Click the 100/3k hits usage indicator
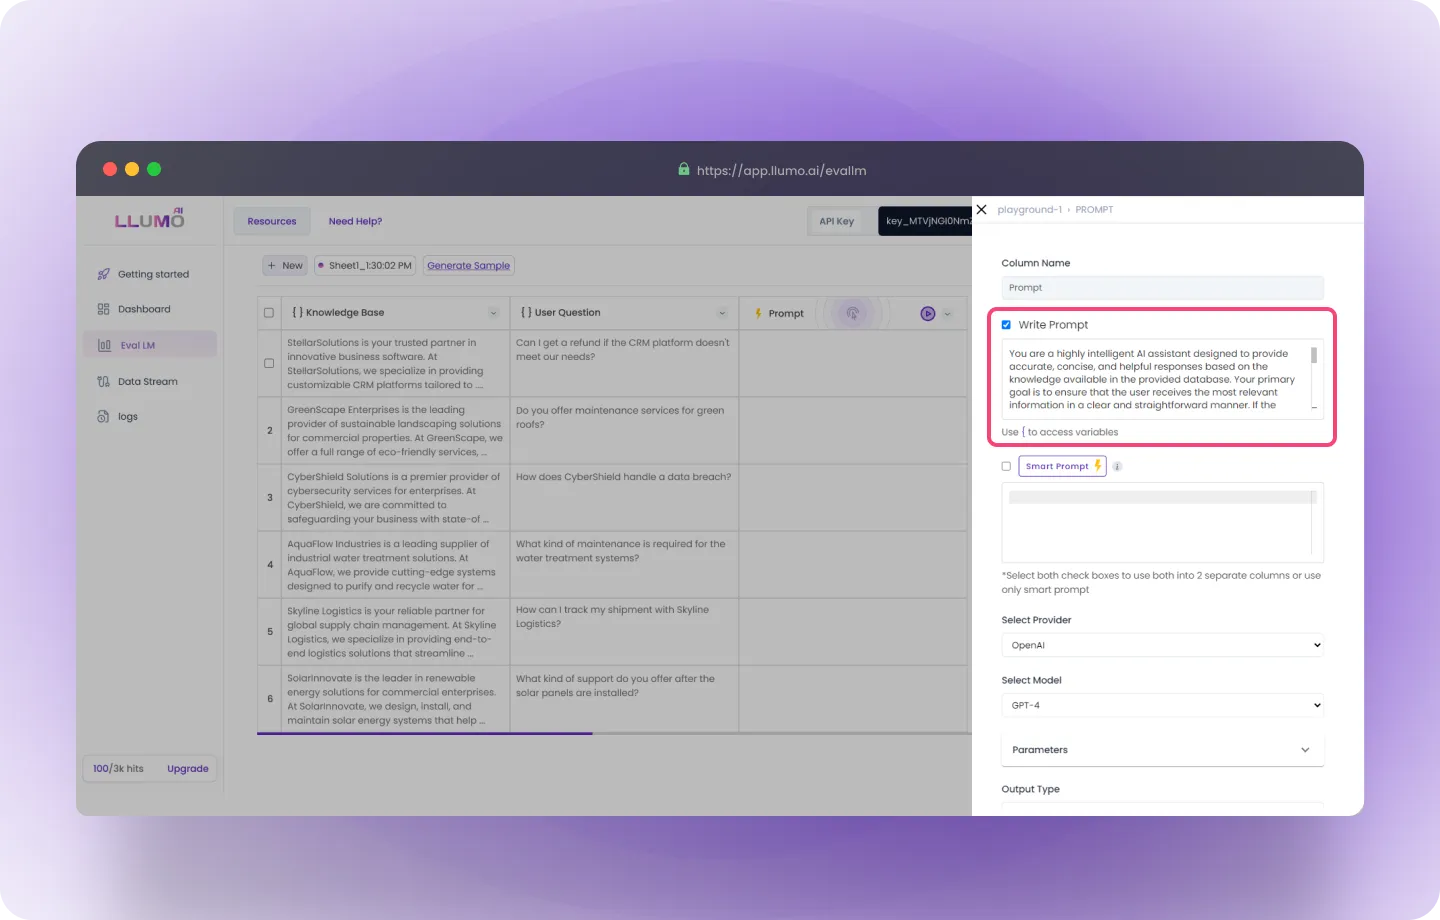Image resolution: width=1440 pixels, height=920 pixels. tap(118, 769)
